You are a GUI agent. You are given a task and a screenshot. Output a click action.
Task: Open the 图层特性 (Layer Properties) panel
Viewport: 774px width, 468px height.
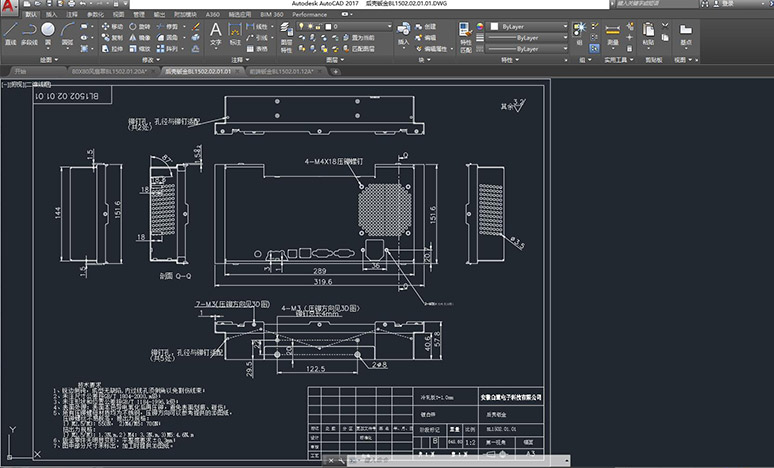coord(286,32)
